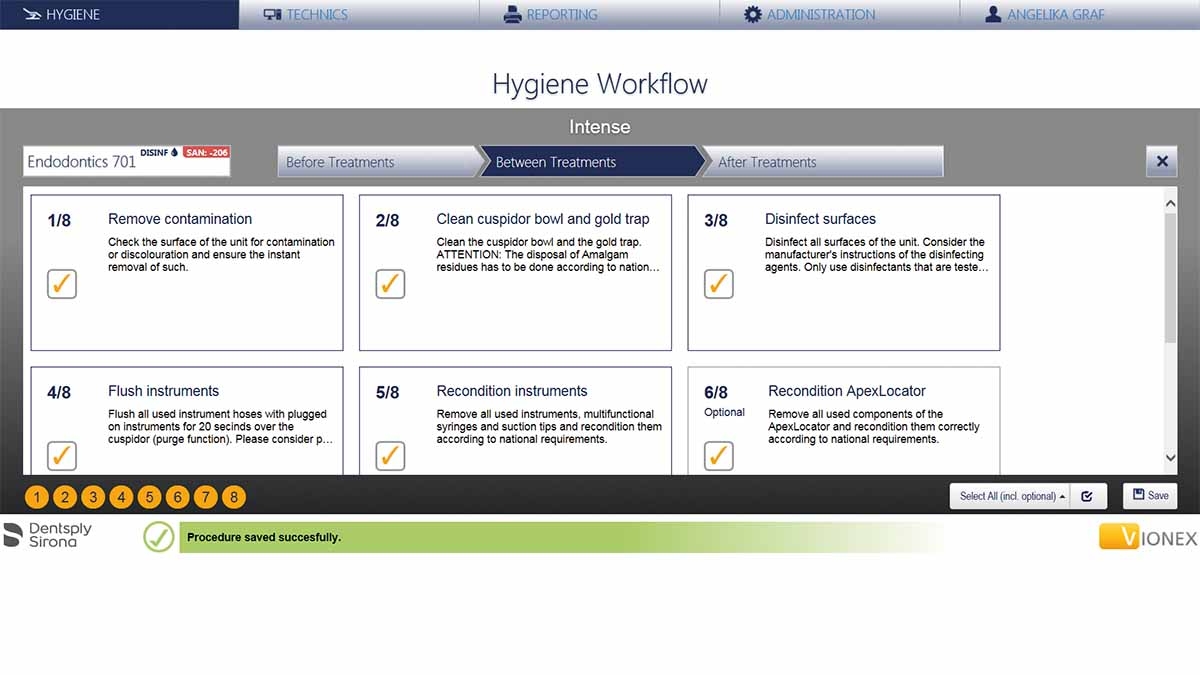Open the Select All (incl. optional) dropdown
Viewport: 1200px width, 675px height.
[1009, 496]
